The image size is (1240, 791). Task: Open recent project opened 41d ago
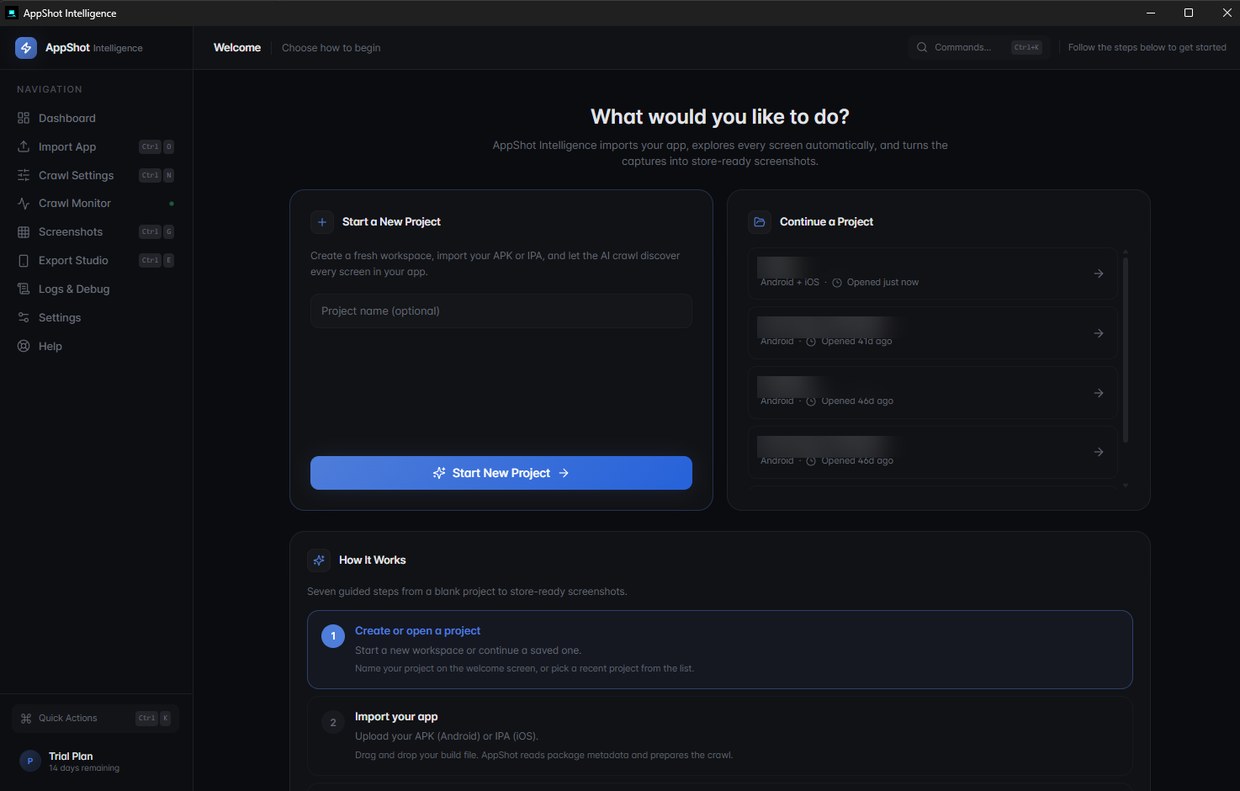coord(933,333)
